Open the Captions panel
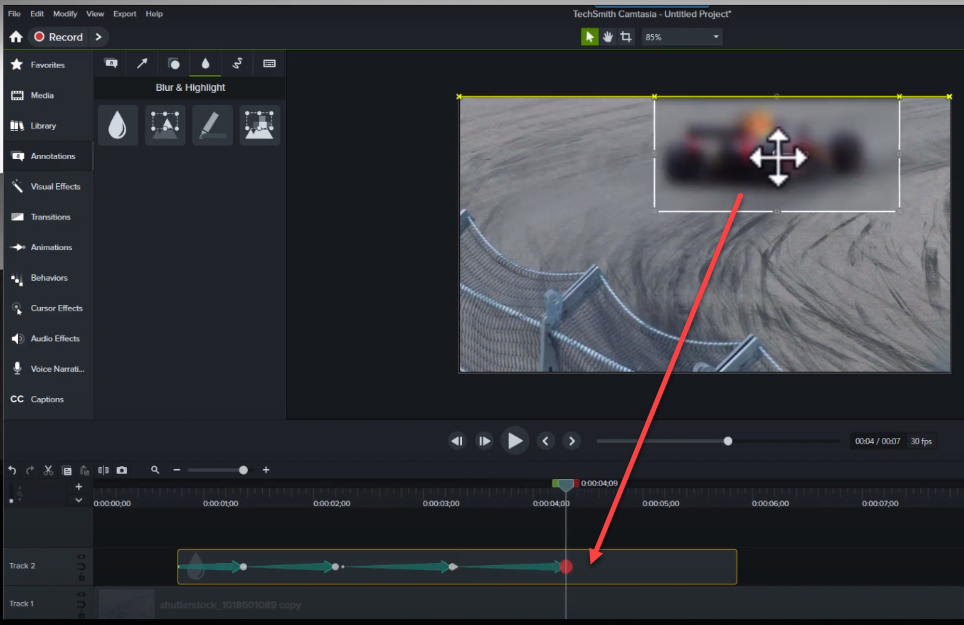 (x=47, y=399)
